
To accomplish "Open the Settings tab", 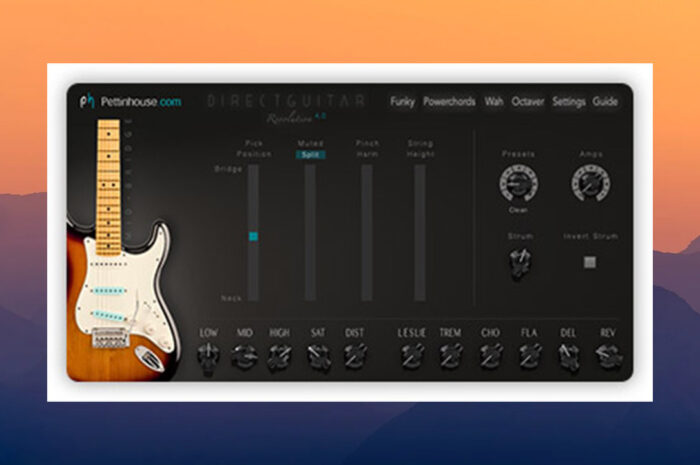I will pyautogui.click(x=569, y=102).
